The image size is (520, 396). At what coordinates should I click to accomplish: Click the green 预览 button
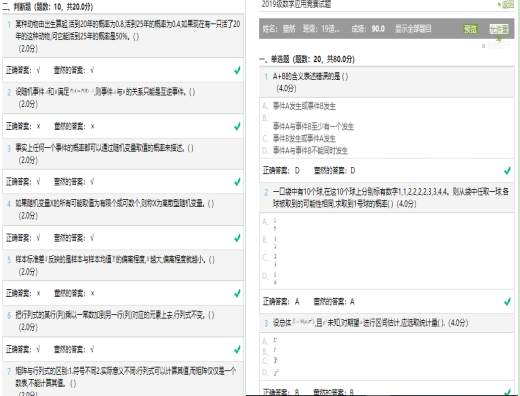[x=470, y=29]
